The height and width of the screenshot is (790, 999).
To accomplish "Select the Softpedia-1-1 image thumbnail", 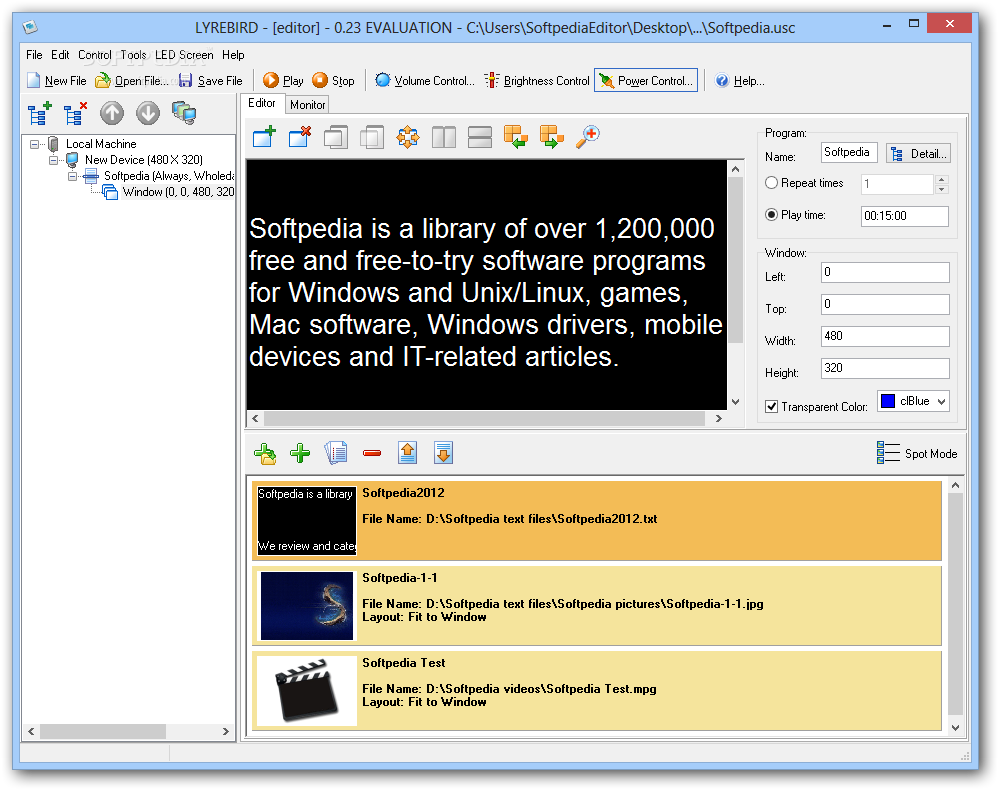I will (x=306, y=606).
